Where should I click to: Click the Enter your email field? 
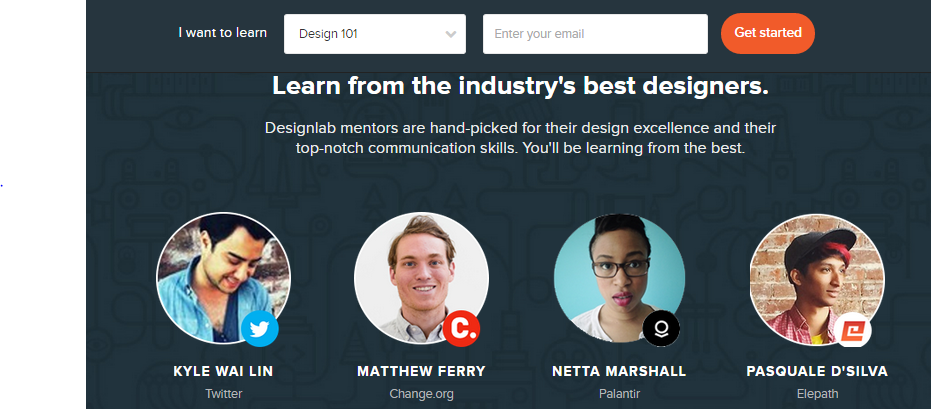coord(595,34)
